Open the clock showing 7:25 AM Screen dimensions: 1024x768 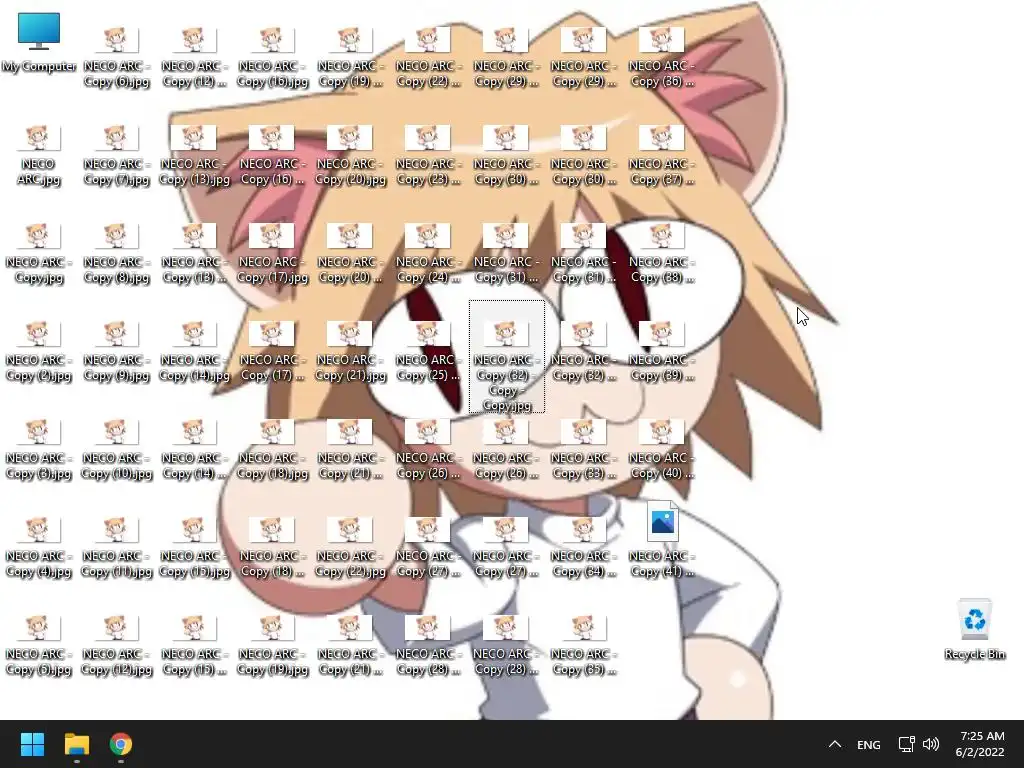tap(980, 744)
